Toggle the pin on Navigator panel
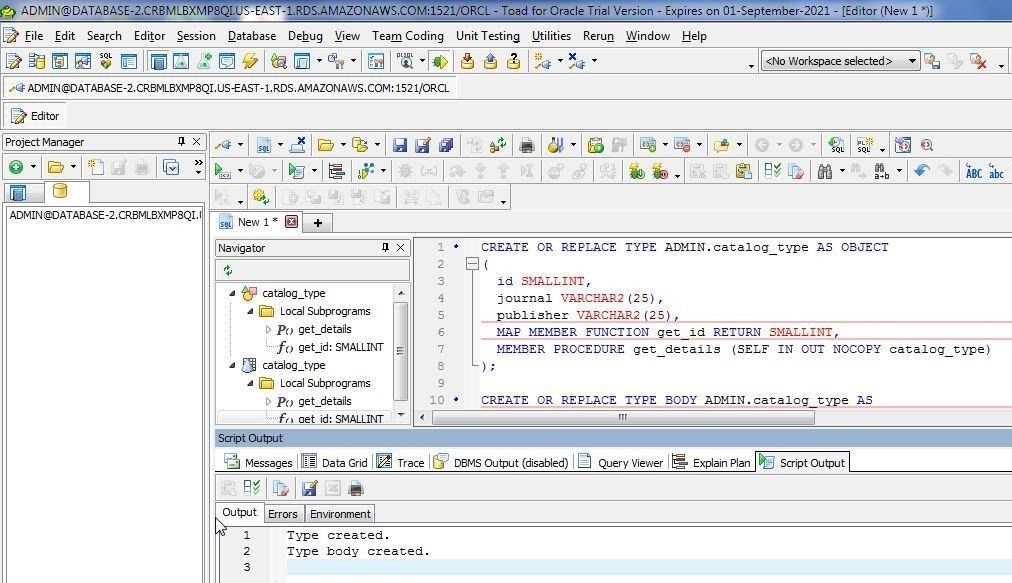Viewport: 1012px width, 583px height. [385, 247]
